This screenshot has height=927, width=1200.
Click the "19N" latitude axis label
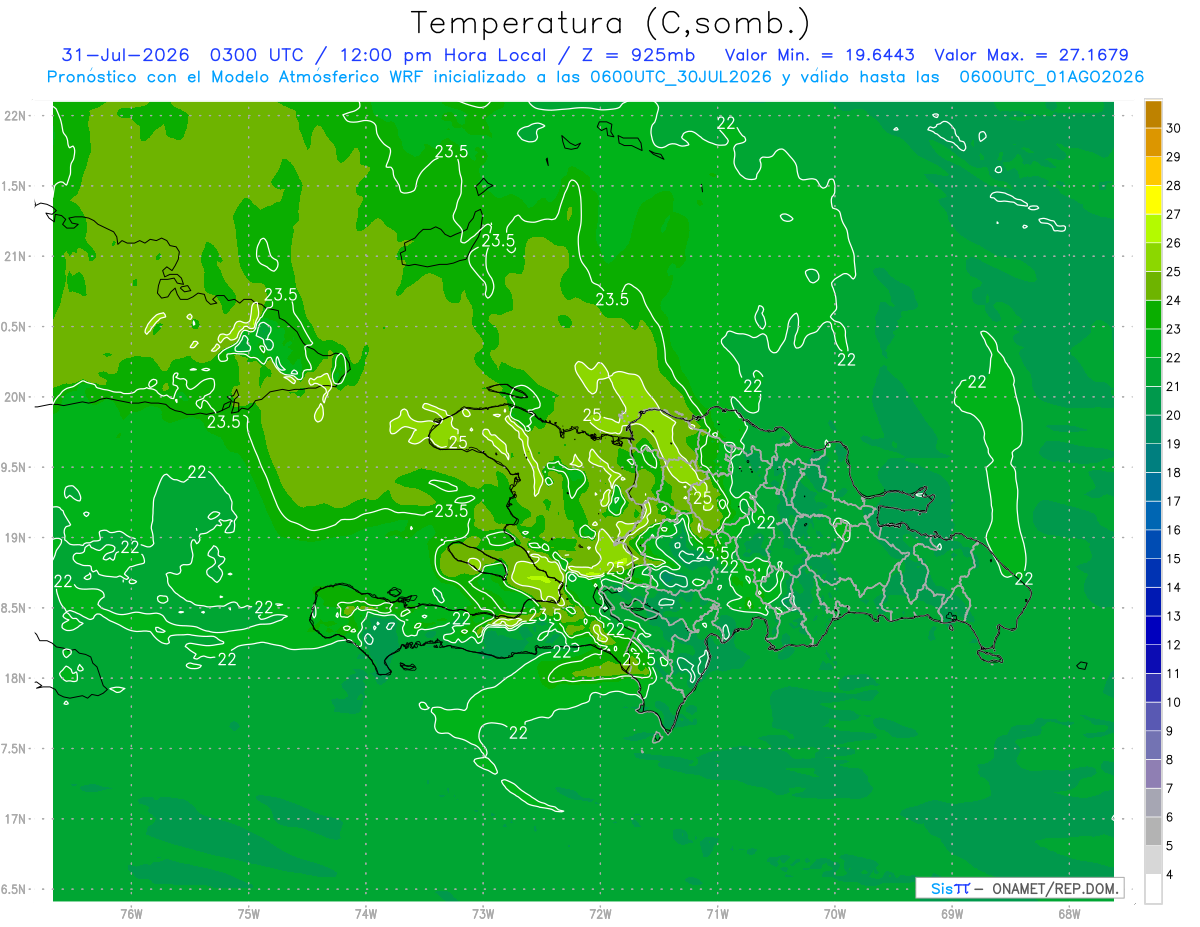16,537
